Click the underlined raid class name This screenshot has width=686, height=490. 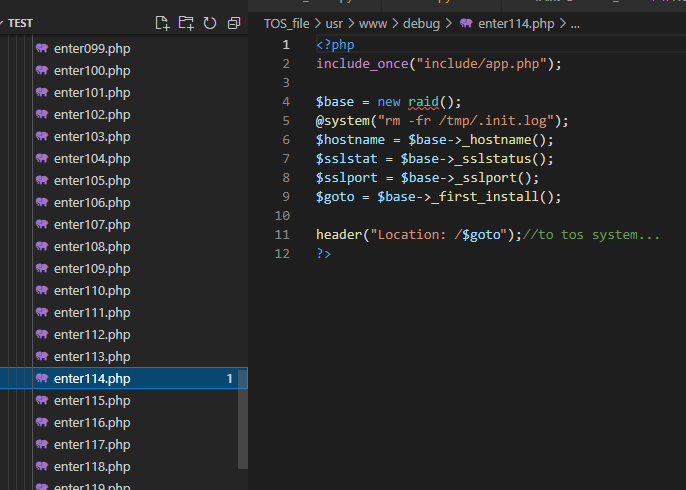pos(424,102)
